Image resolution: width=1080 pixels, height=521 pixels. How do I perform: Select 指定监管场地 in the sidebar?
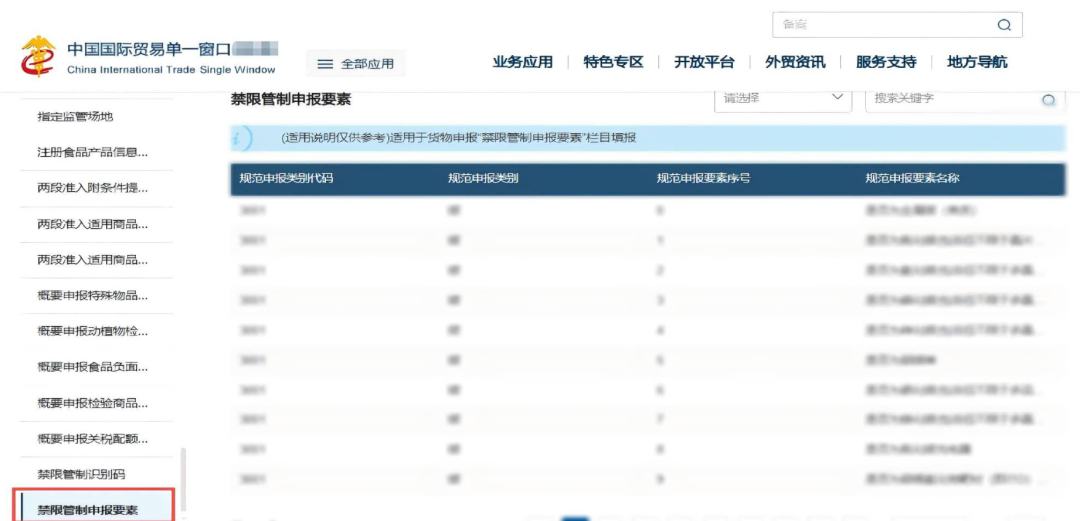point(75,117)
